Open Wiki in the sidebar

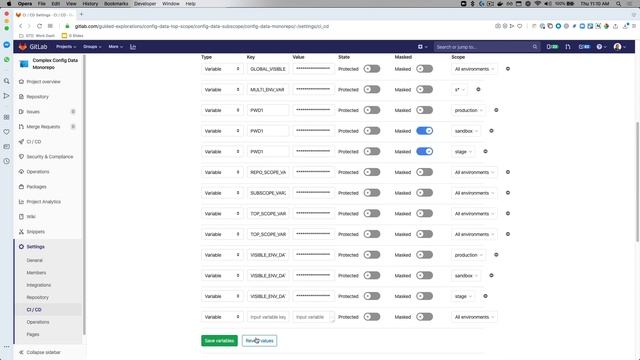point(27,217)
